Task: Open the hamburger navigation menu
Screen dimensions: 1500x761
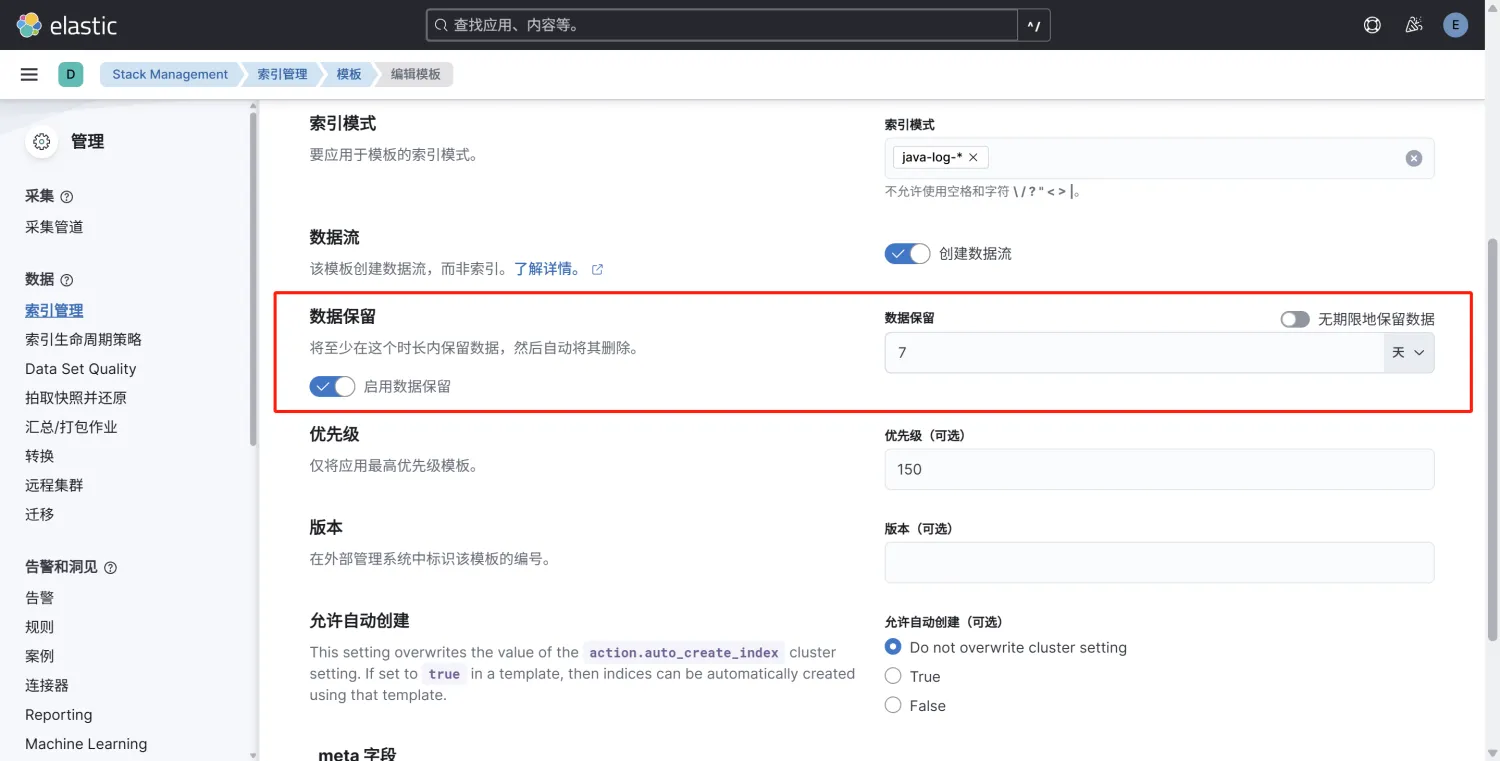Action: click(x=29, y=75)
